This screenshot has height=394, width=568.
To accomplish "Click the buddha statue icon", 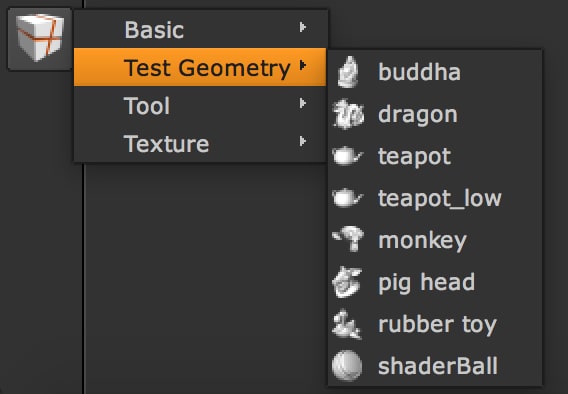I will (348, 72).
